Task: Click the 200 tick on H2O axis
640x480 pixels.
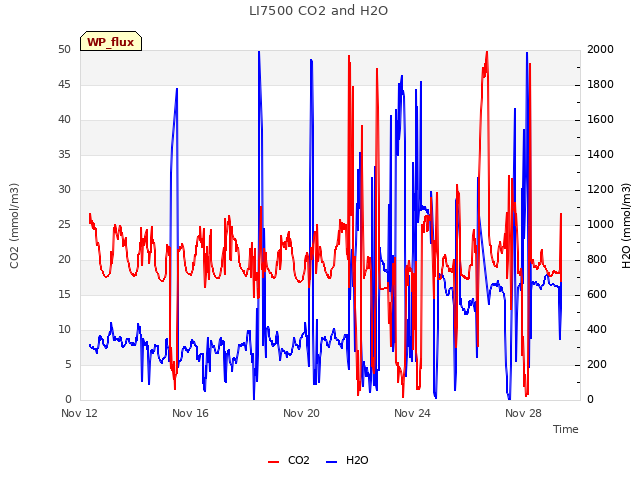Action: 597,364
